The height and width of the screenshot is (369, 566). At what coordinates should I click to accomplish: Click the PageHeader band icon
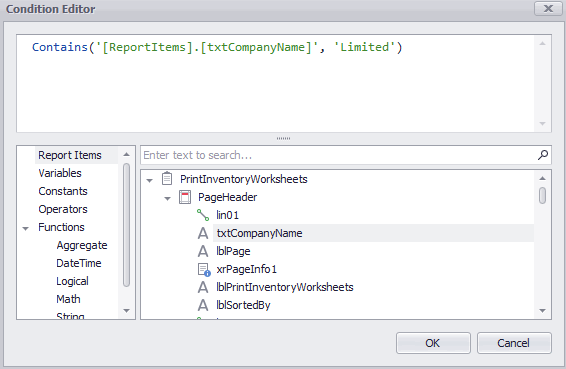click(185, 197)
